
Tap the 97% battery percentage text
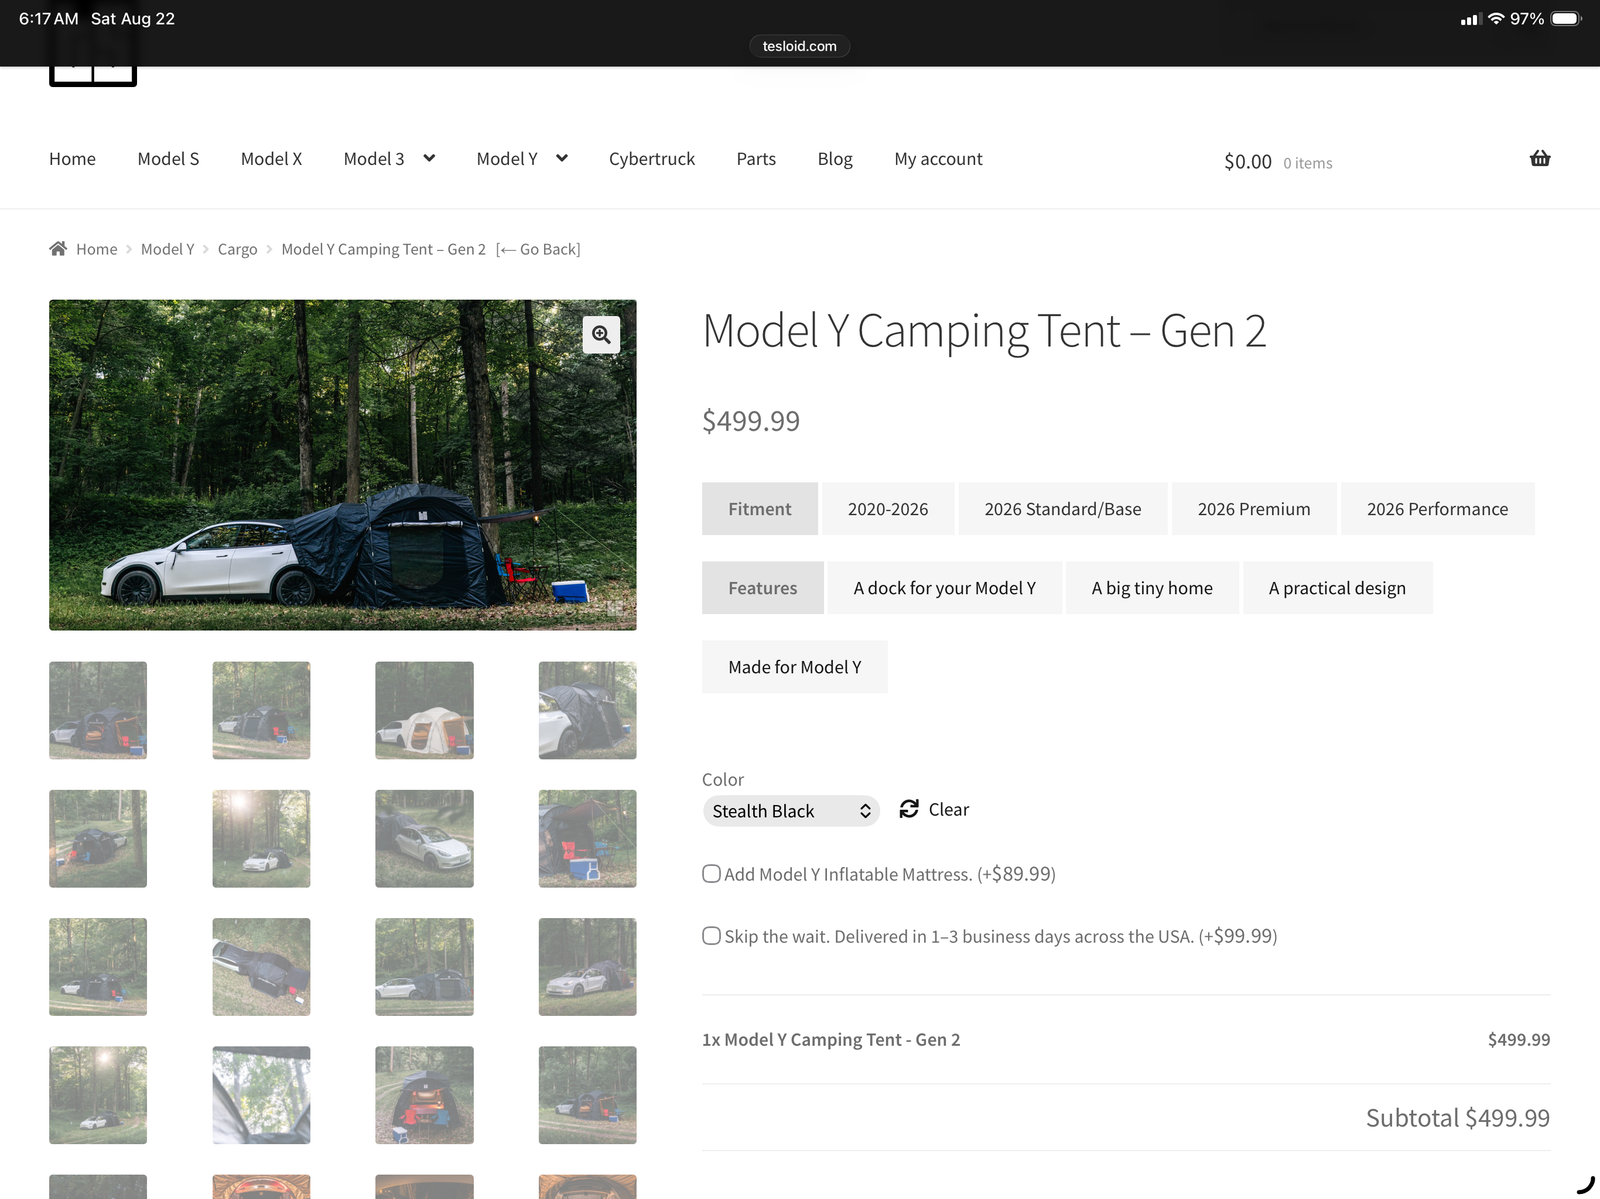click(1527, 19)
